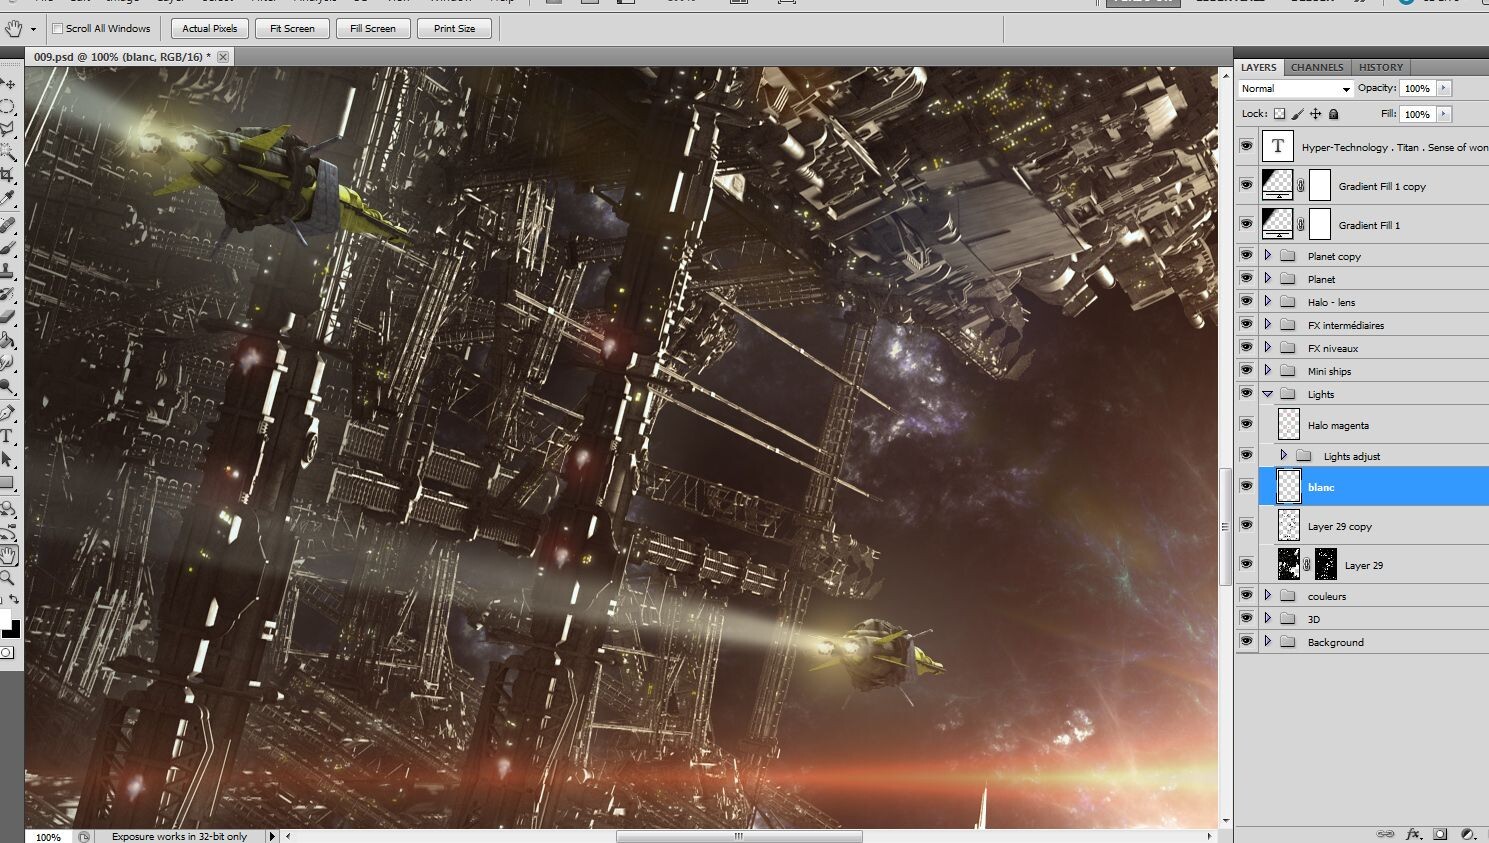
Task: Select the Zoom magnifier tool
Action: 8,578
